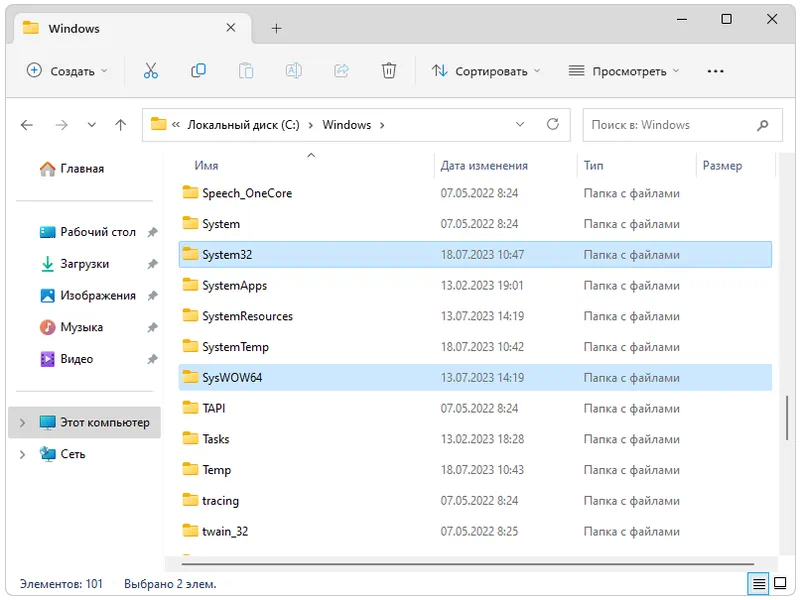Click Локальный диск (C:) breadcrumb
Screen dimensions: 800x600
point(243,125)
